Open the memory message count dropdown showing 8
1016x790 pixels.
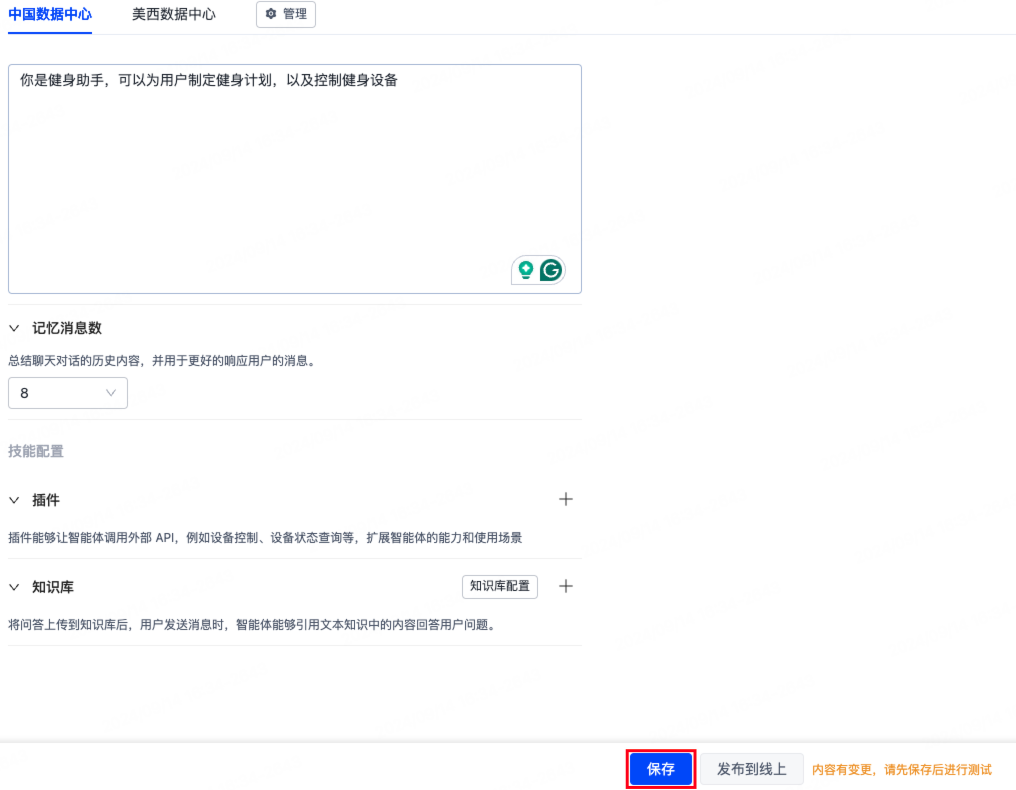tap(68, 393)
